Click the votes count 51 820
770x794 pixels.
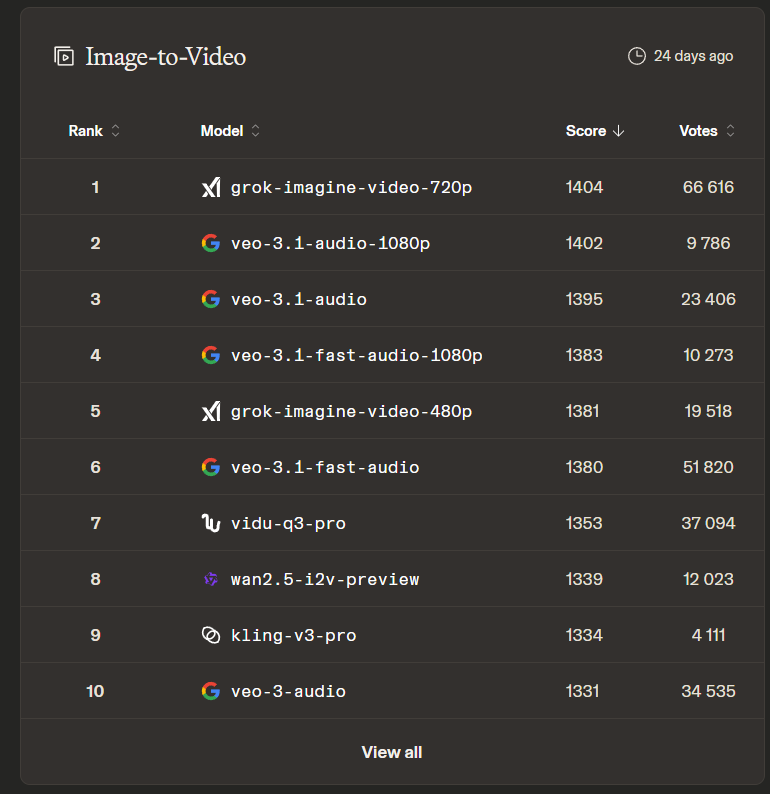(708, 467)
